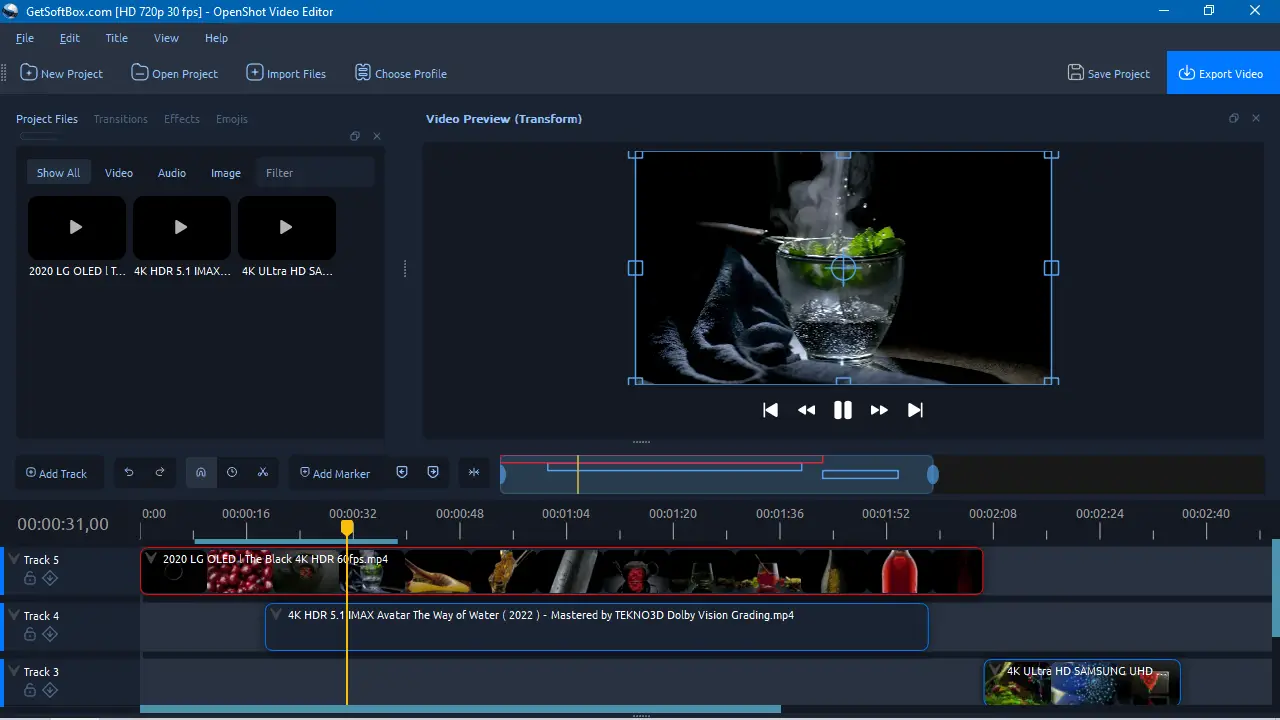The width and height of the screenshot is (1280, 720).
Task: Click the Choose Profile button
Action: [400, 73]
